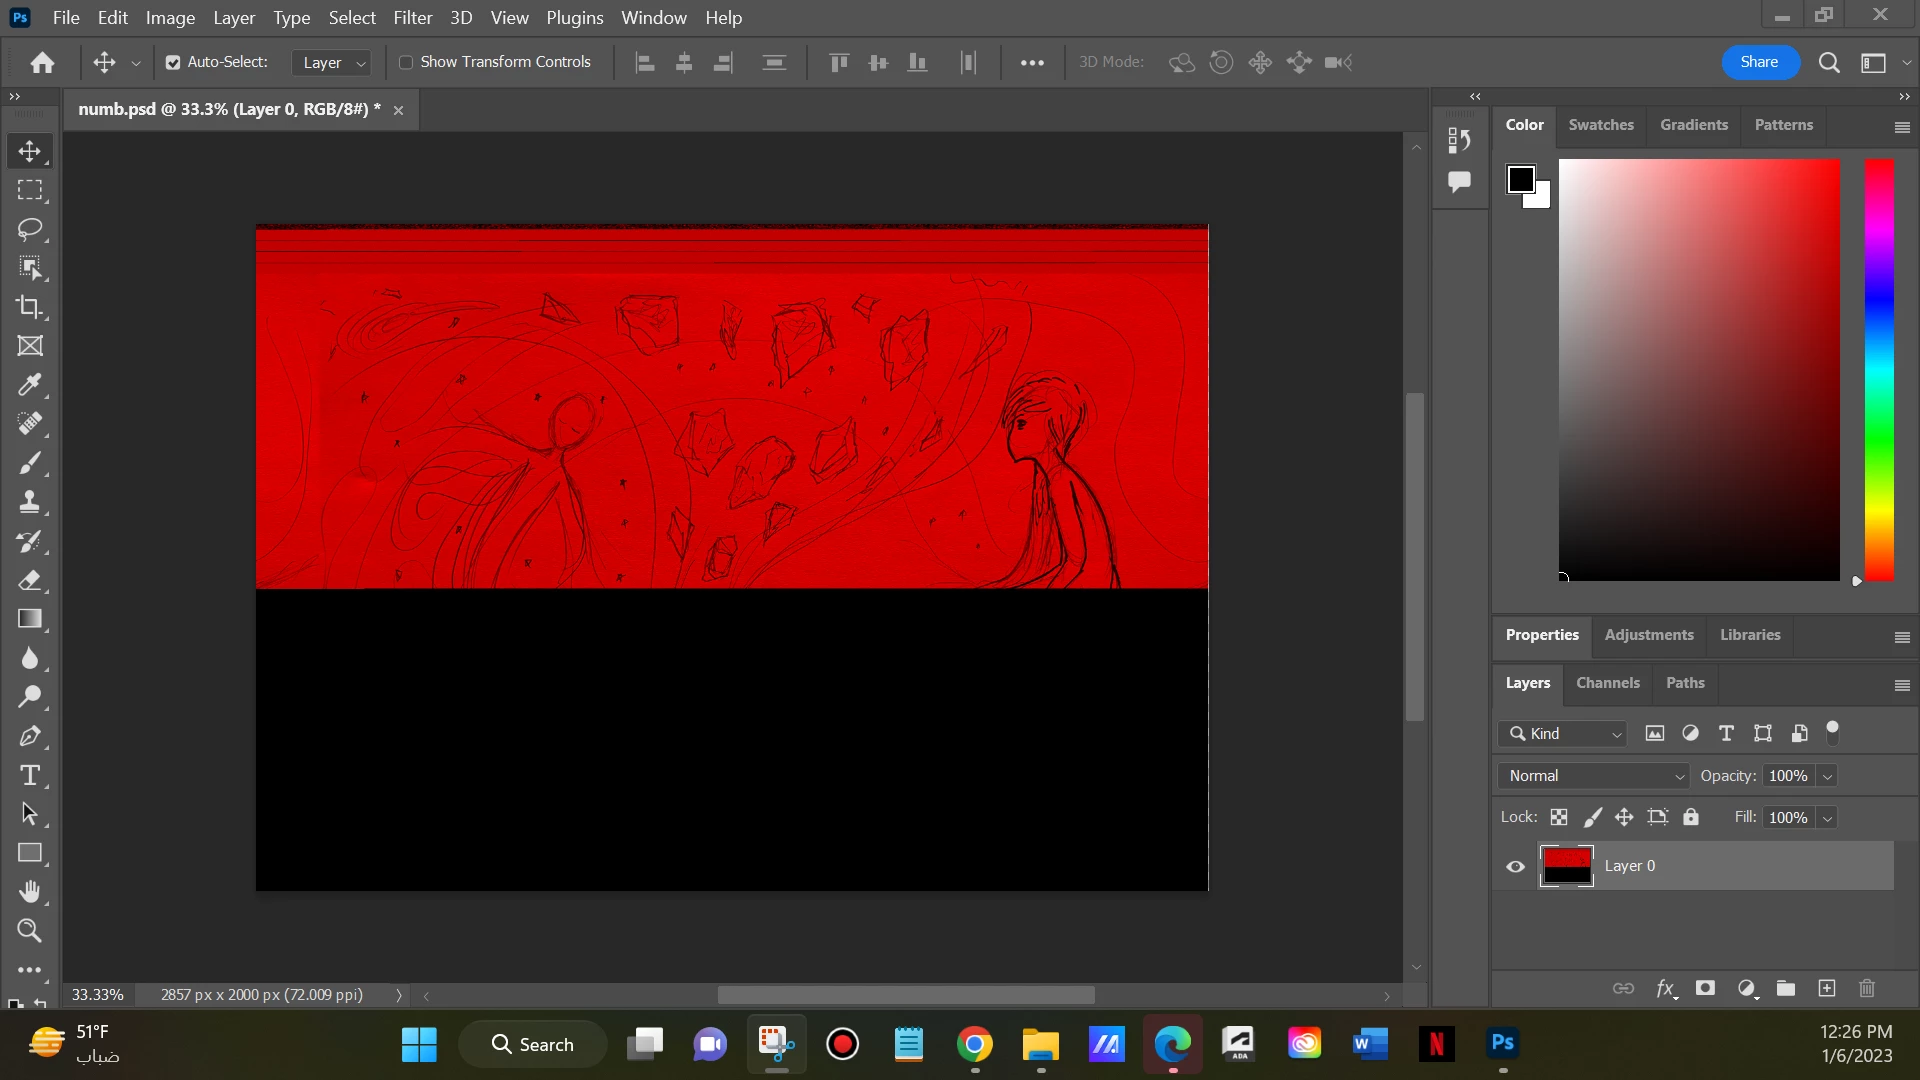This screenshot has width=1920, height=1080.
Task: Open the Filter menu
Action: pyautogui.click(x=412, y=18)
